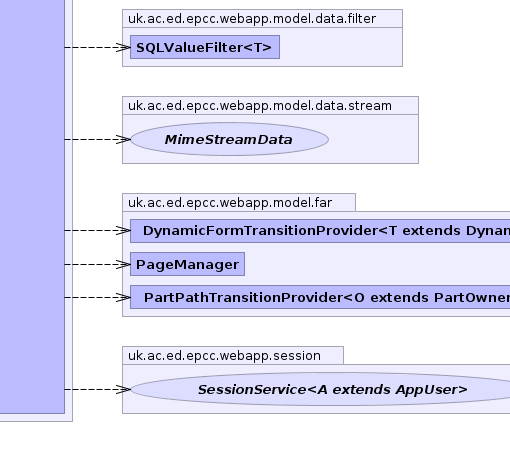
Task: Open the MimeStreamData interface ellipse
Action: [229, 139]
